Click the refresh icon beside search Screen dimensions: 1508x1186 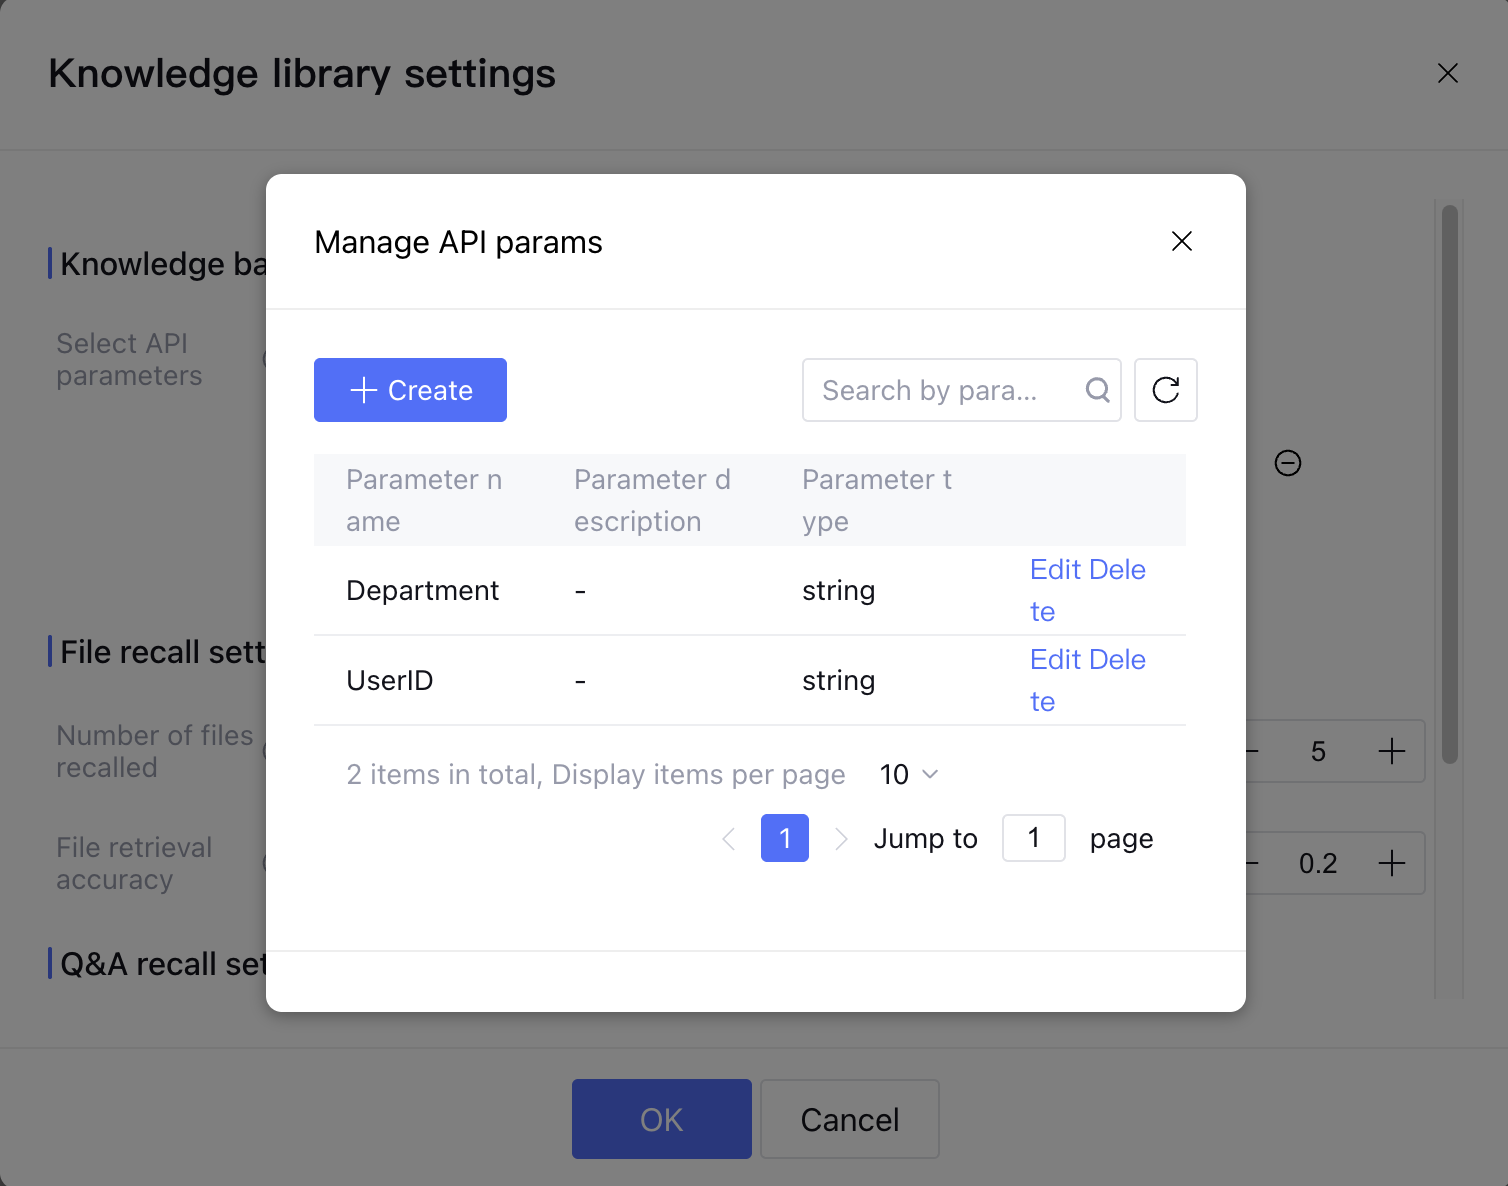tap(1166, 390)
